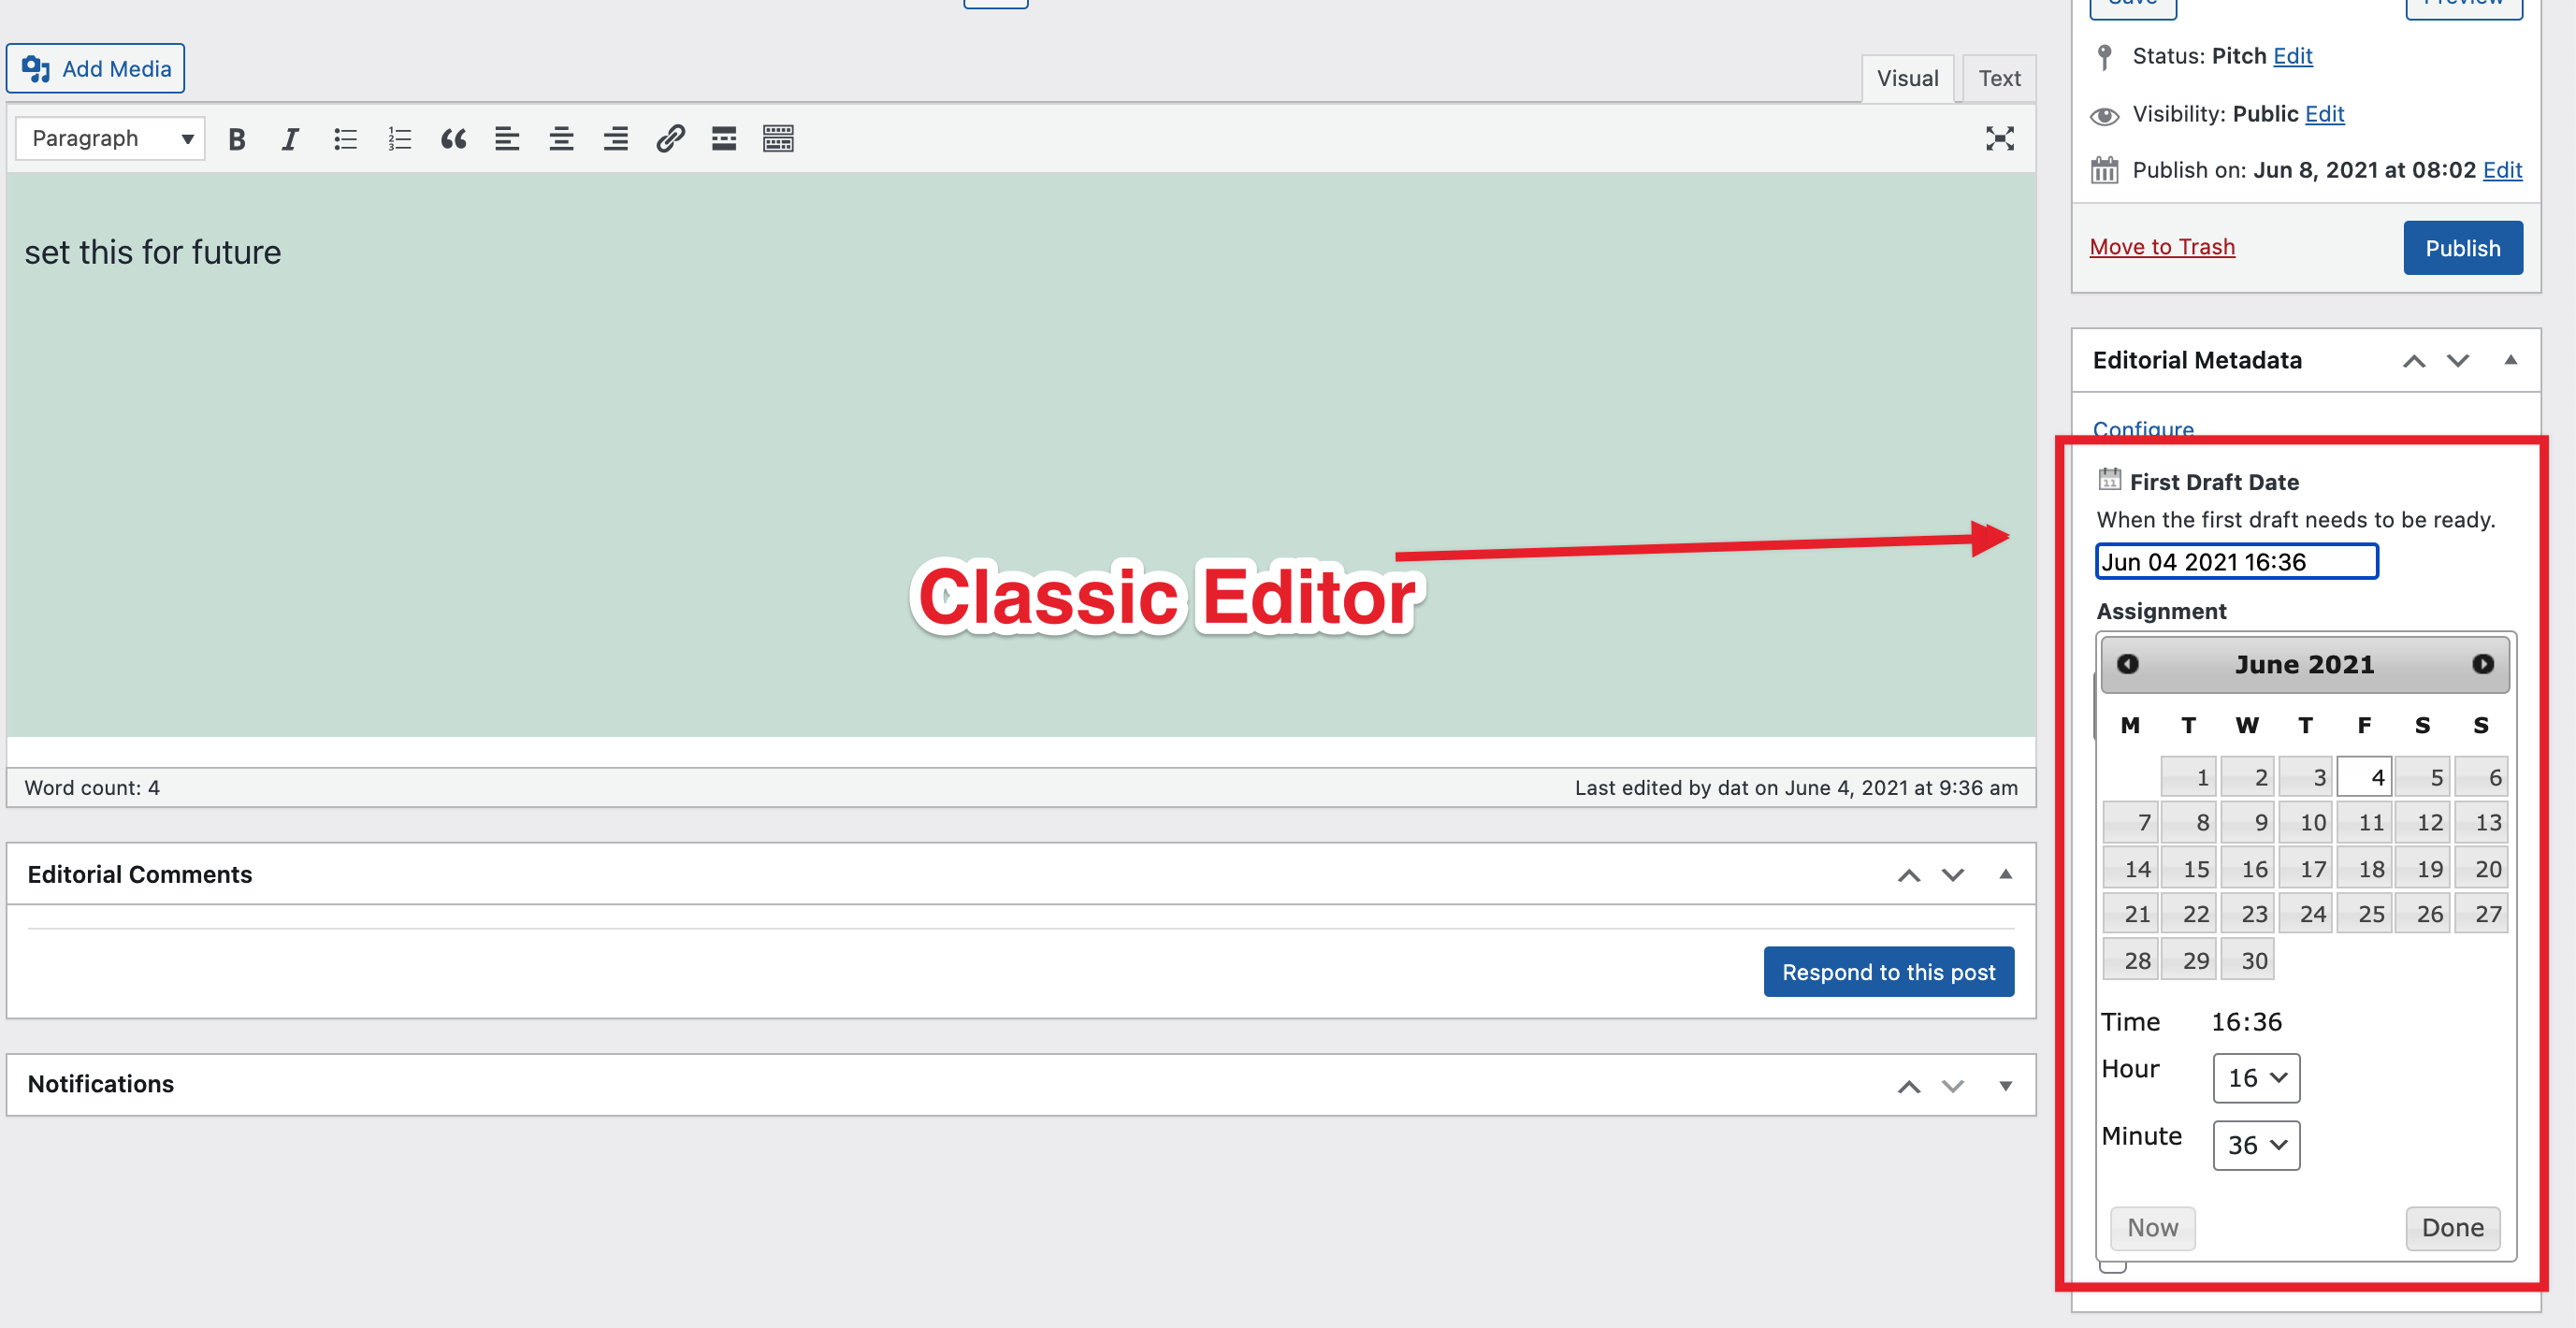The width and height of the screenshot is (2576, 1328).
Task: Click Respond to this post button
Action: [1888, 972]
